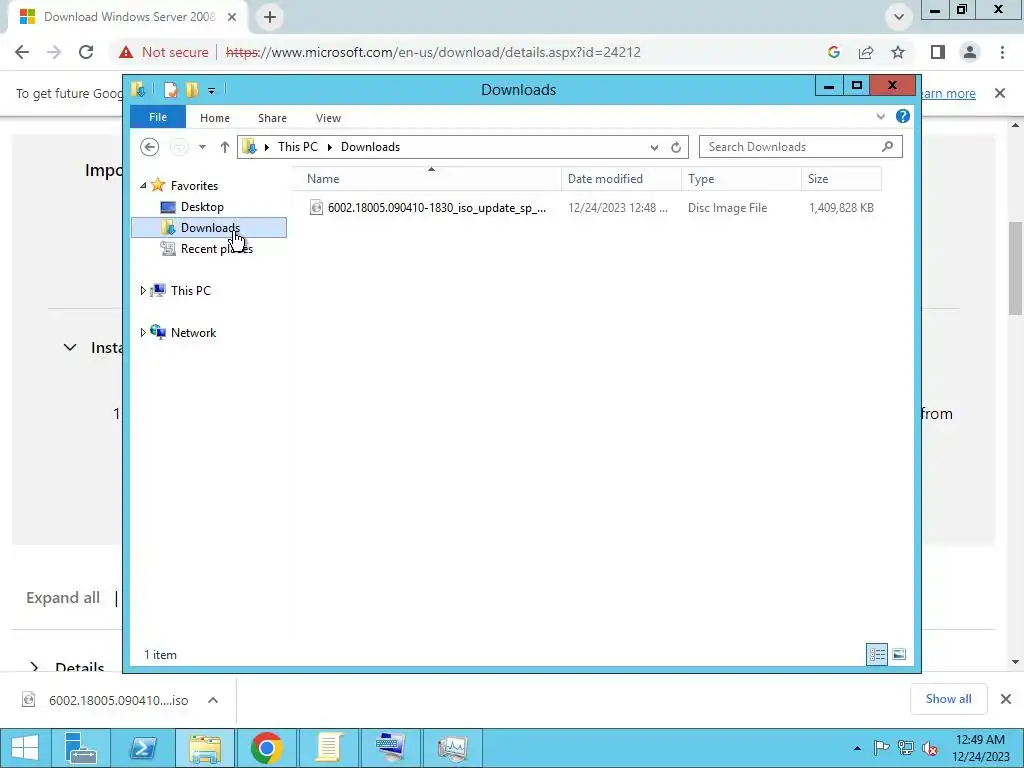Select Network in navigation pane

click(x=193, y=332)
